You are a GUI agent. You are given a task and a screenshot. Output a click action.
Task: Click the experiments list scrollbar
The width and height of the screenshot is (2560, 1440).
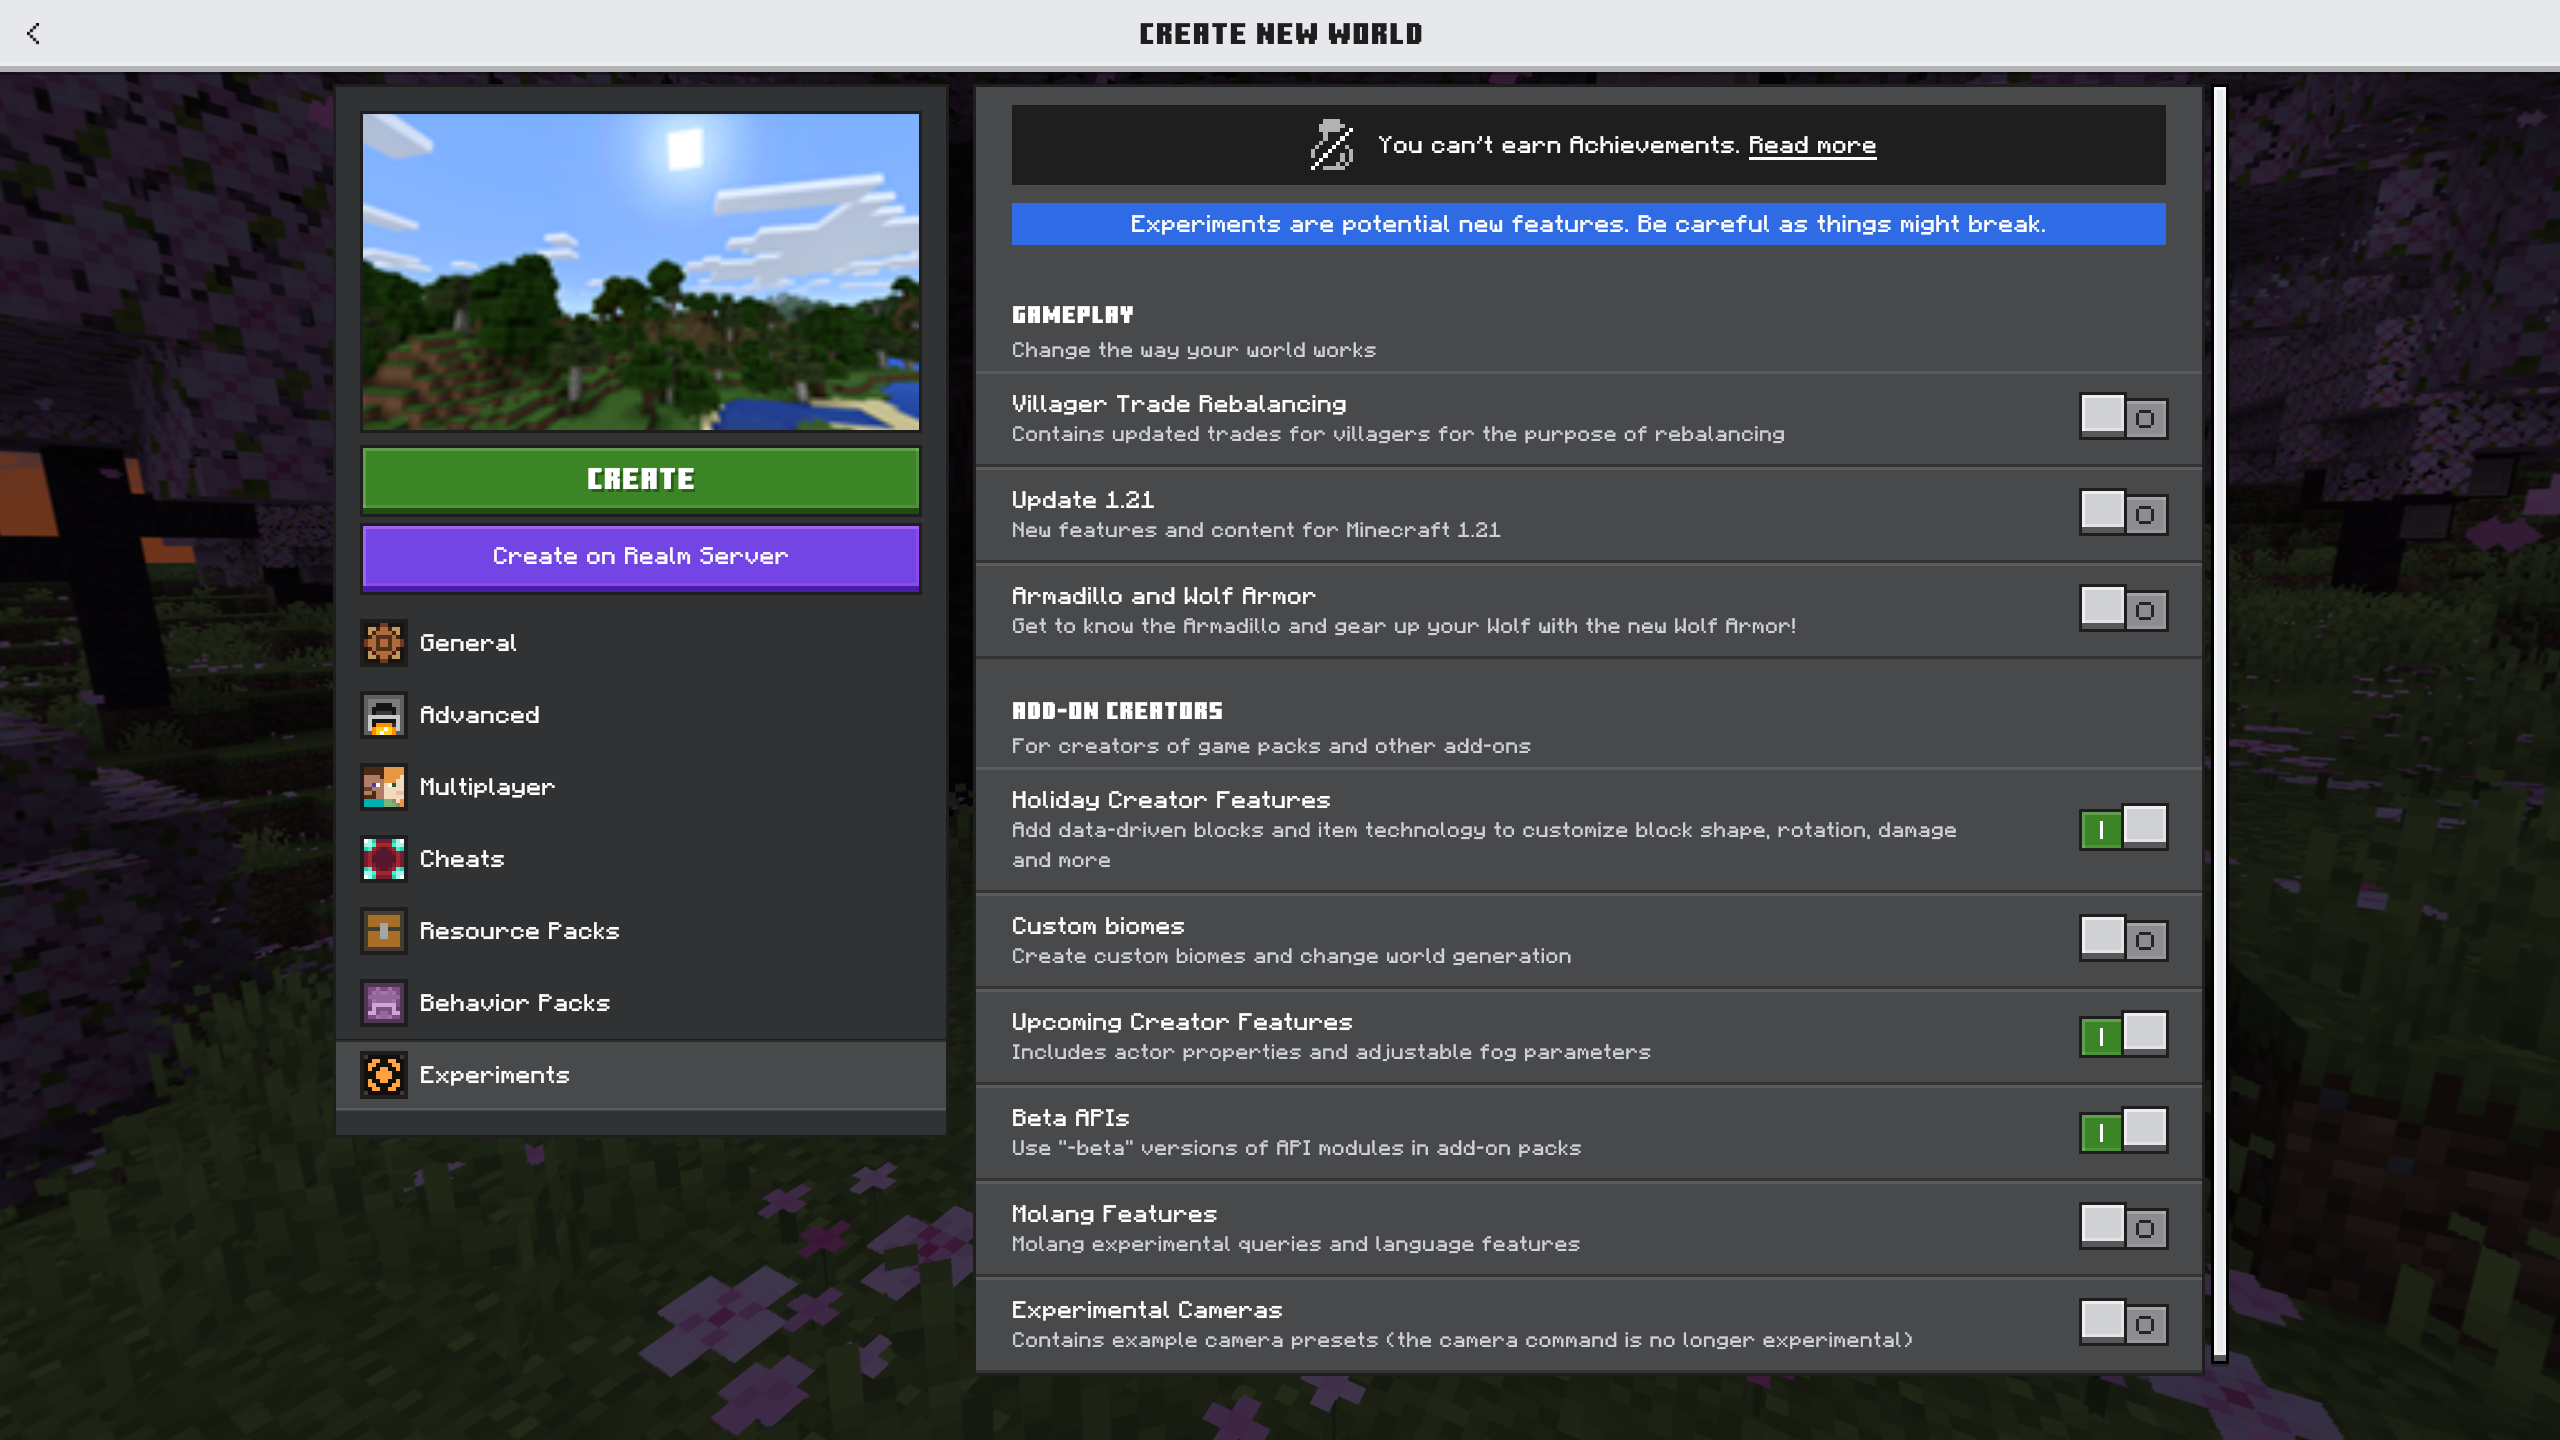point(2220,723)
